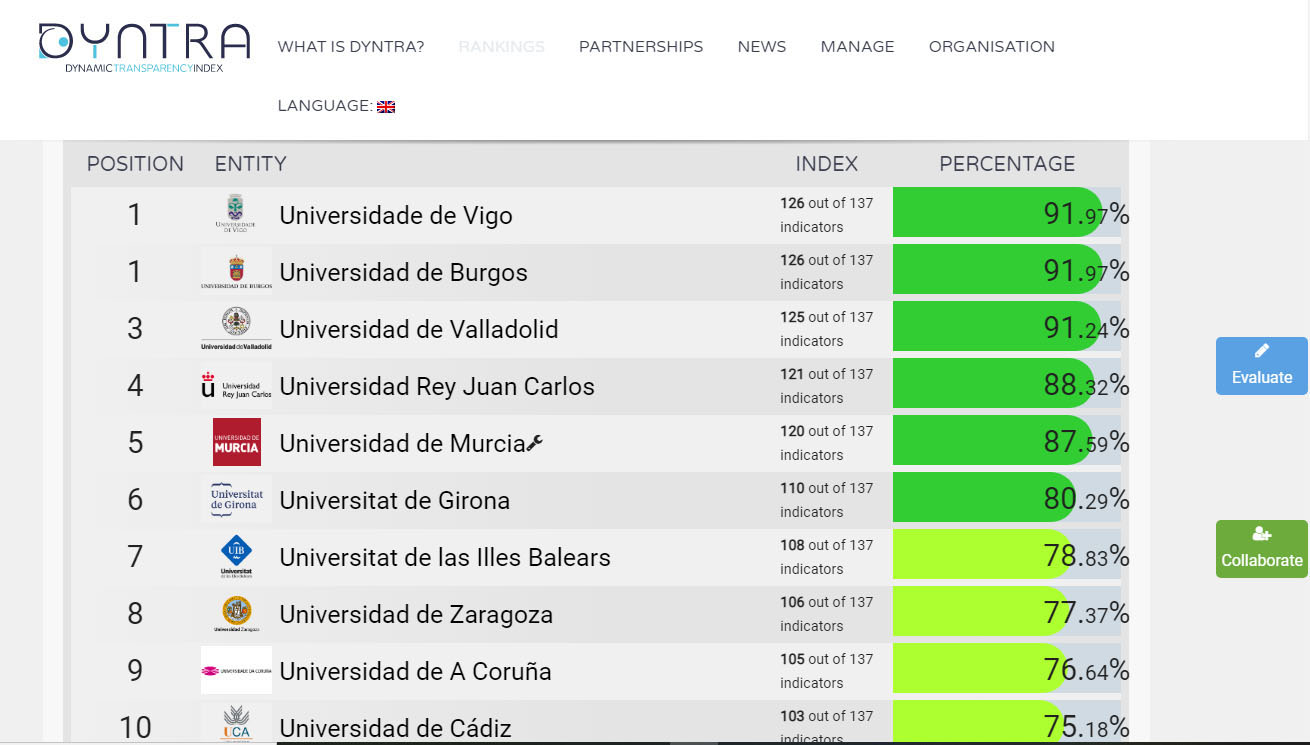Open the DYNTRA logo home link
This screenshot has width=1310, height=745.
point(144,47)
